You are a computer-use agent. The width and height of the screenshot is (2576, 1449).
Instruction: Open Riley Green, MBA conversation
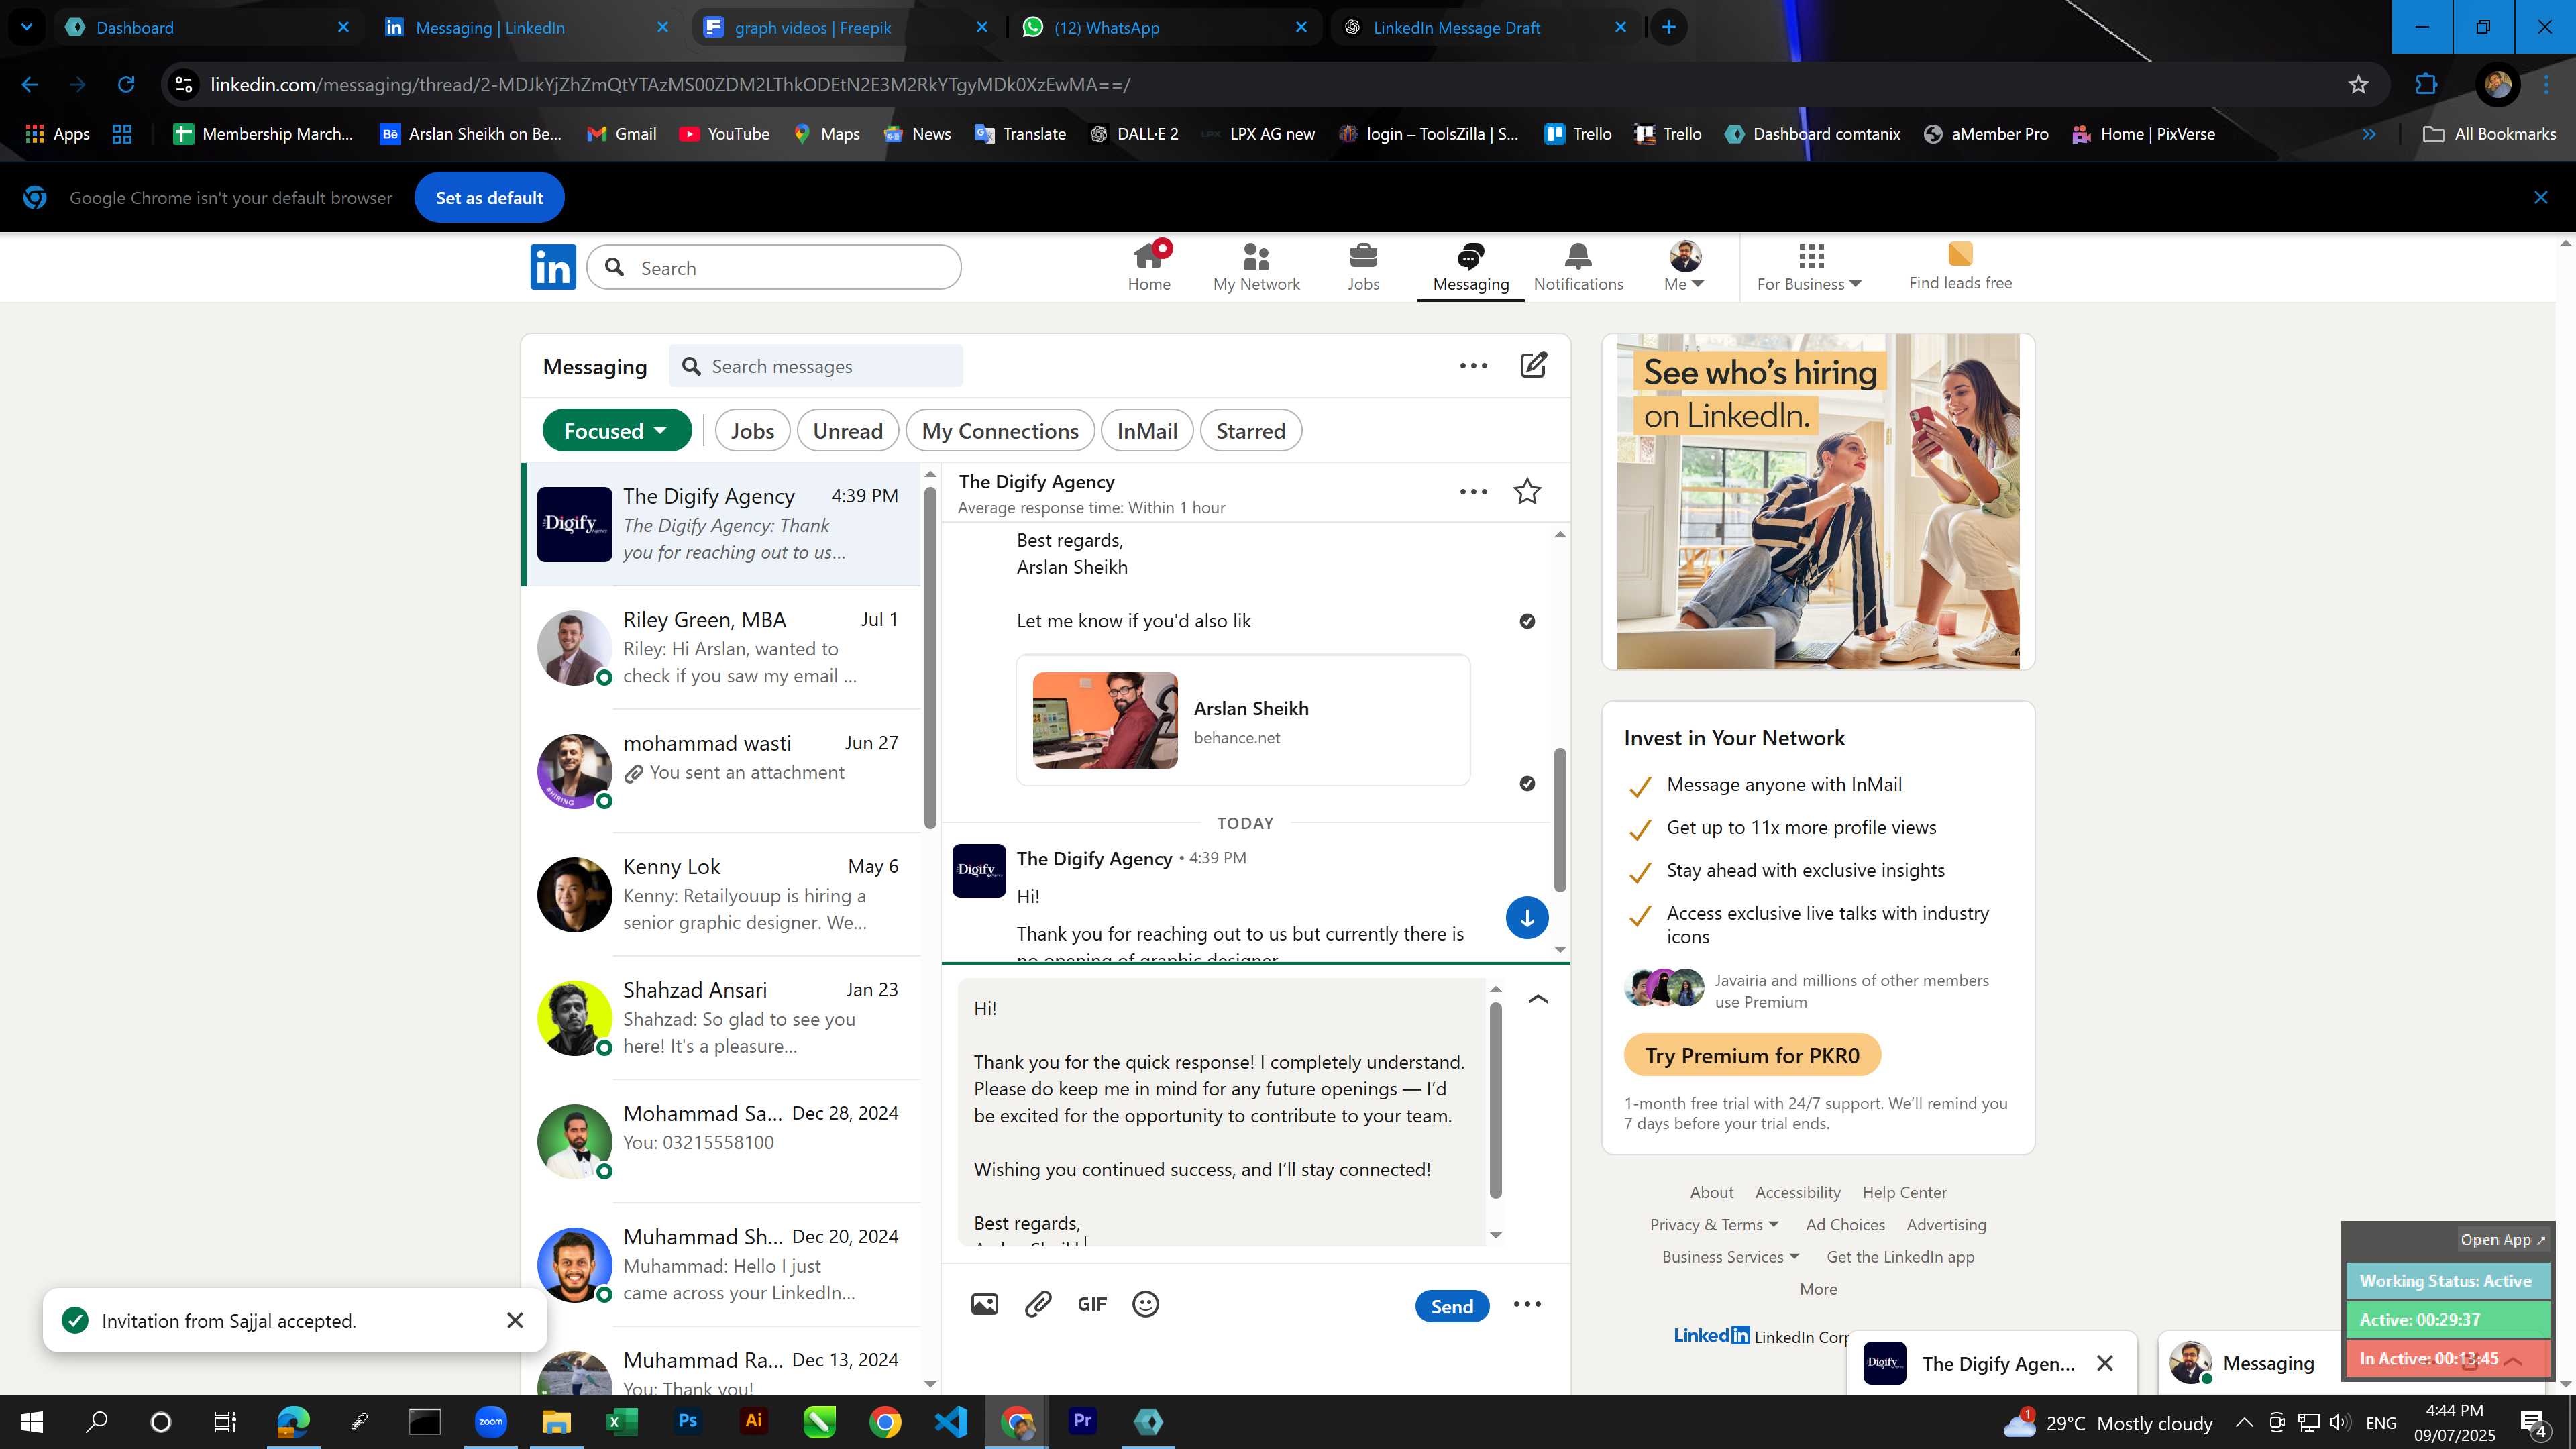(721, 648)
